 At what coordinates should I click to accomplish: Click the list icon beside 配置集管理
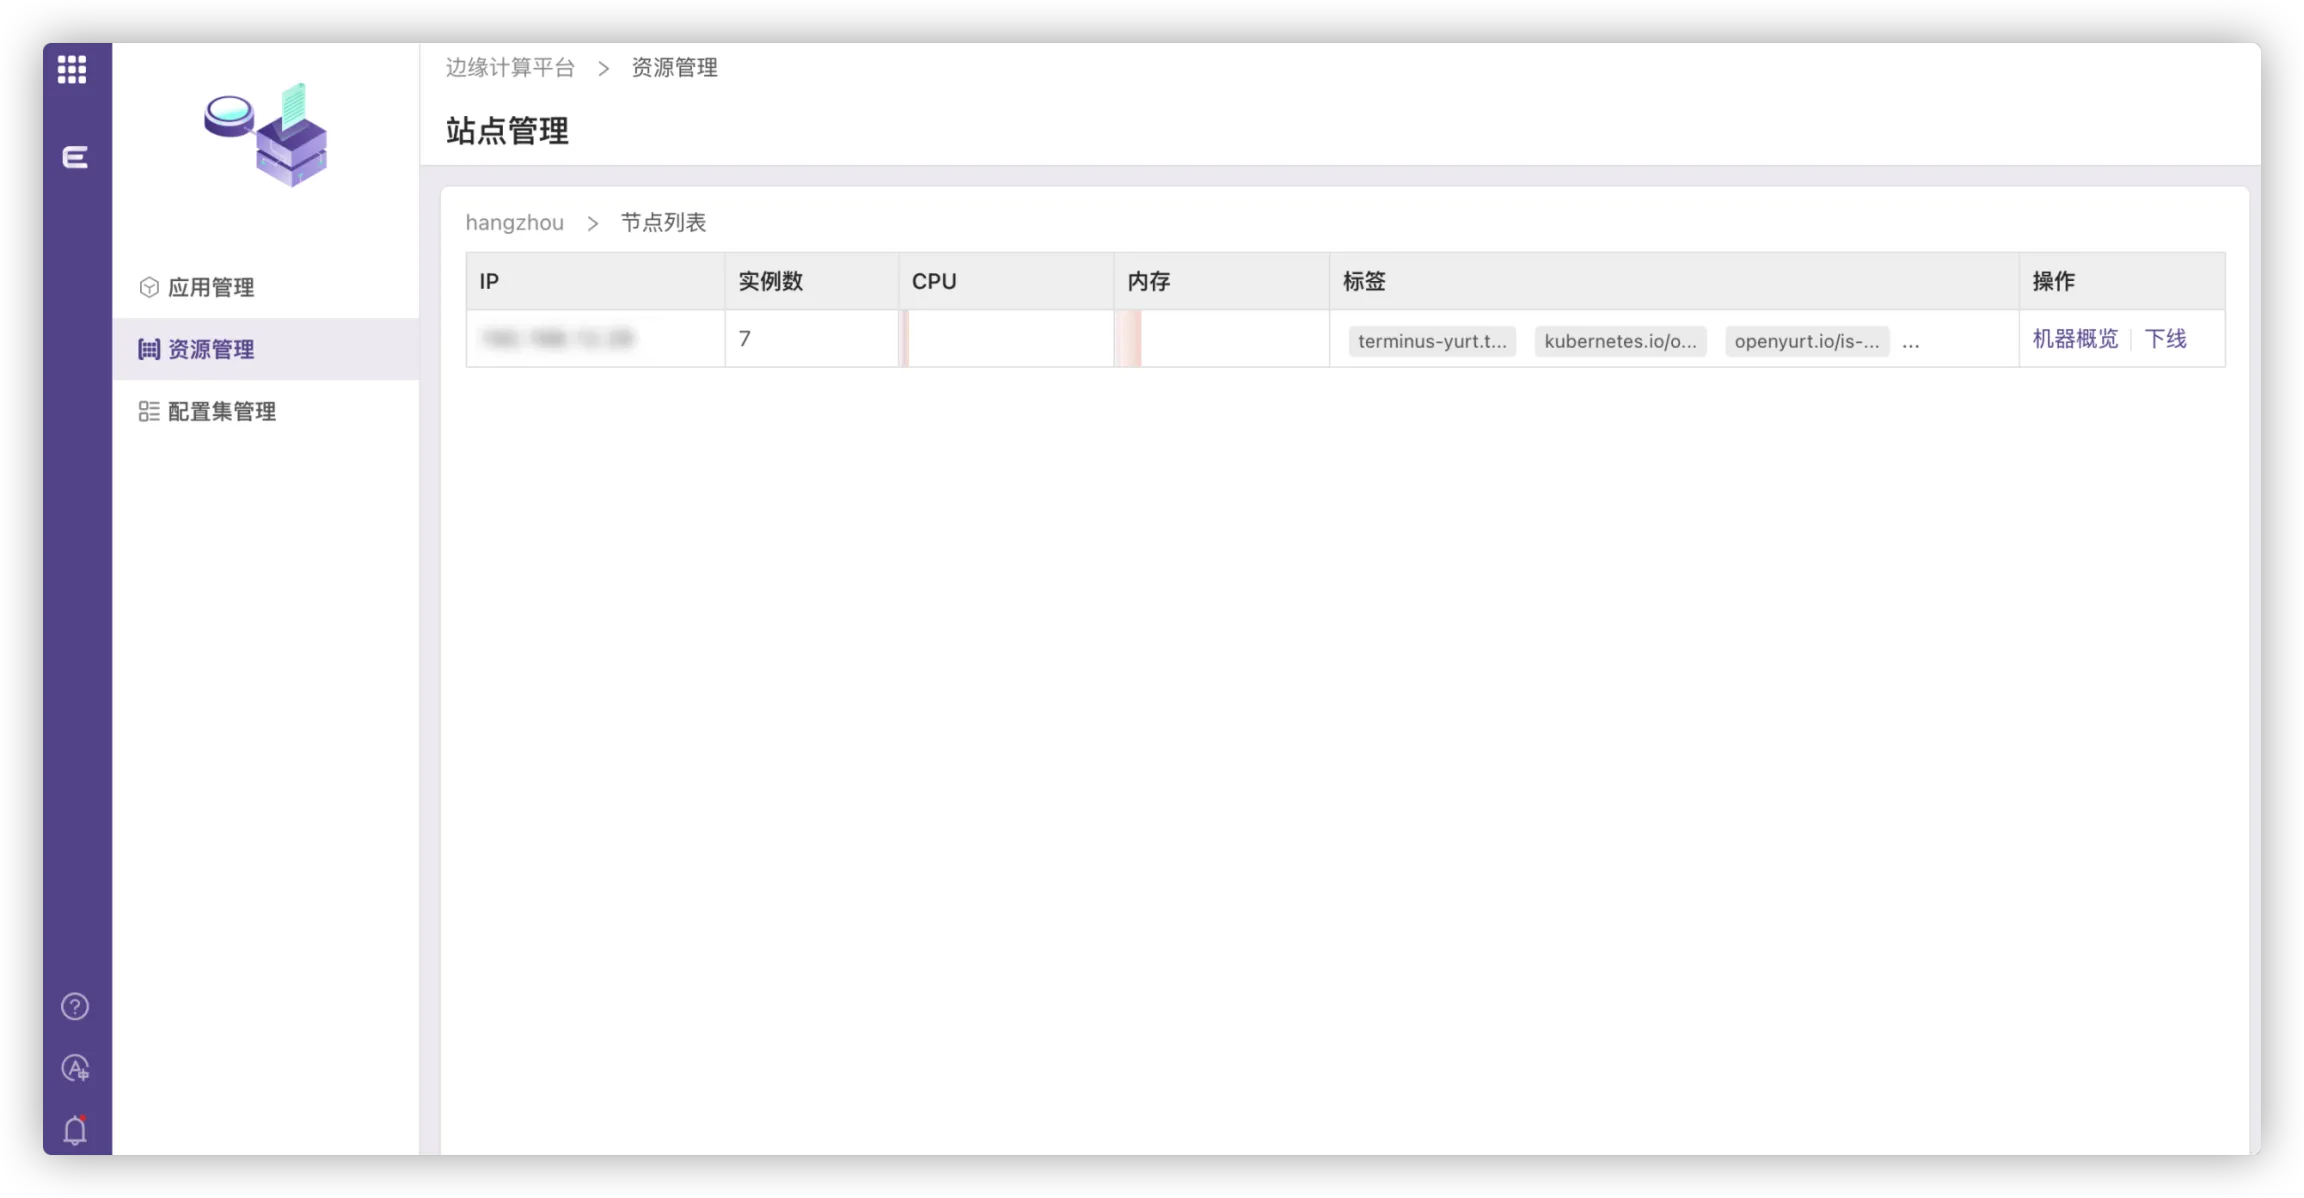click(x=149, y=411)
